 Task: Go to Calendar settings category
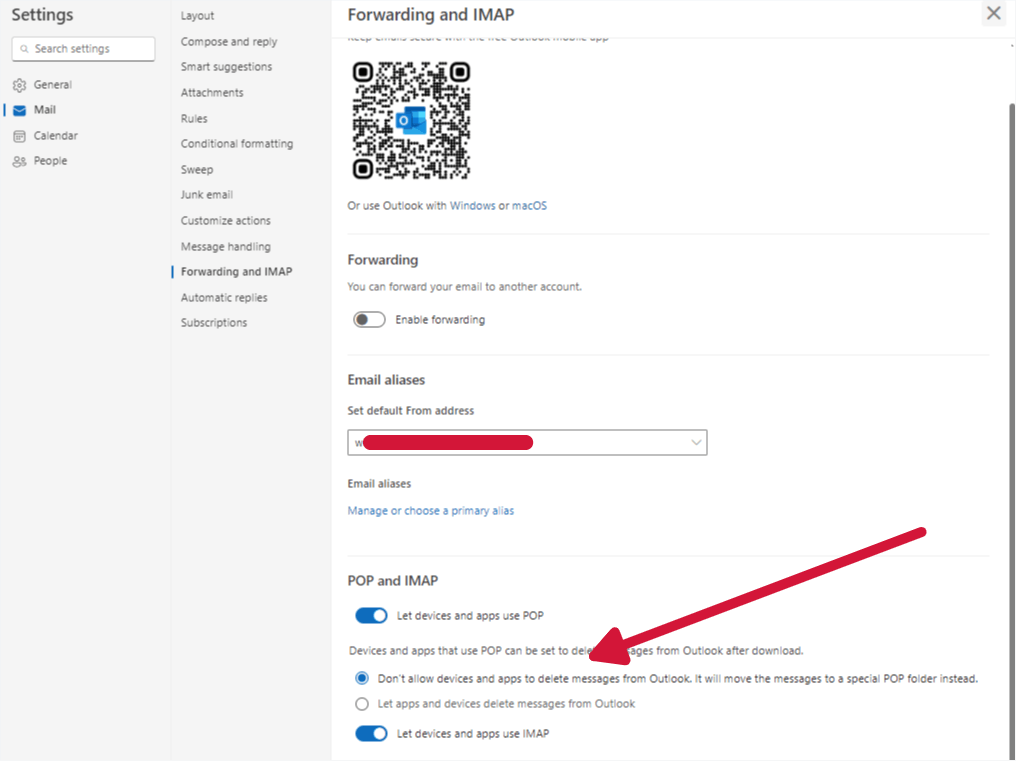click(56, 135)
